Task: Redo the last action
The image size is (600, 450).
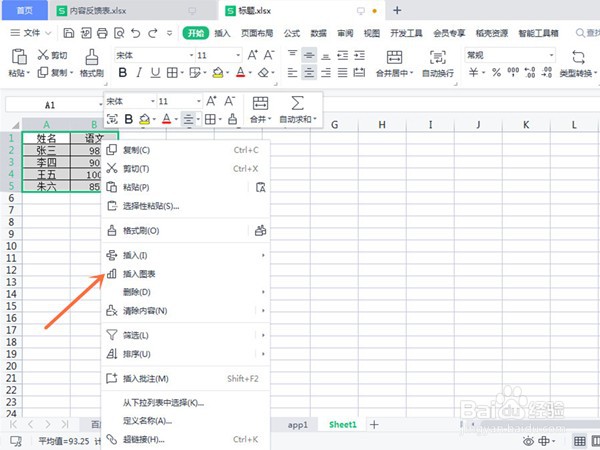Action: pos(153,33)
